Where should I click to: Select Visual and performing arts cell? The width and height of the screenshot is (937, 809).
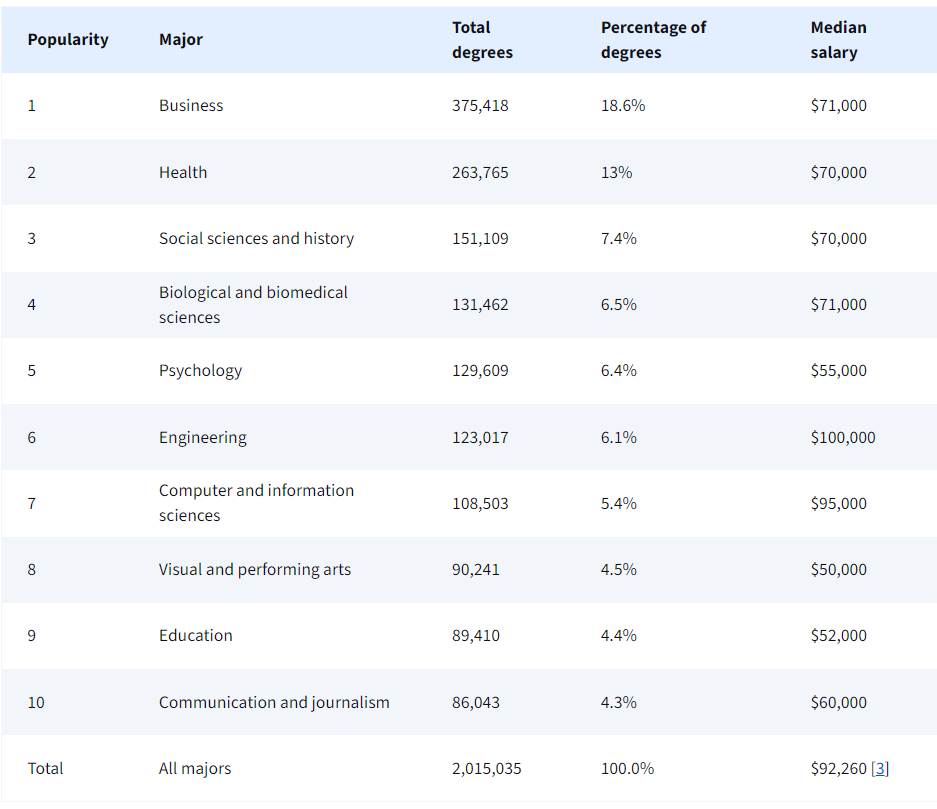pos(255,570)
